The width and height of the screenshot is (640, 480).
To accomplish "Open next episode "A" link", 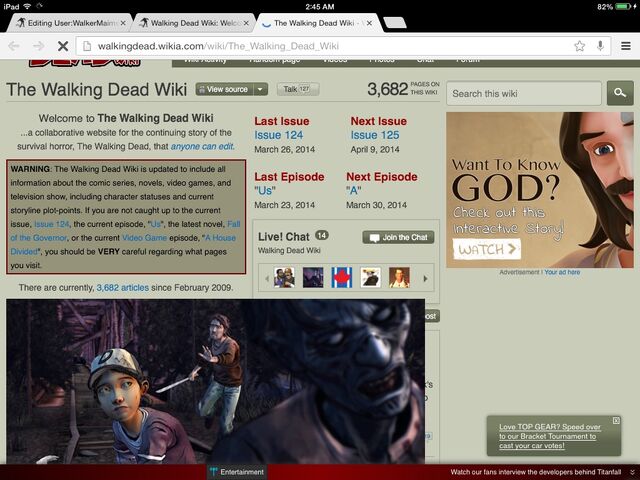I will (x=353, y=191).
